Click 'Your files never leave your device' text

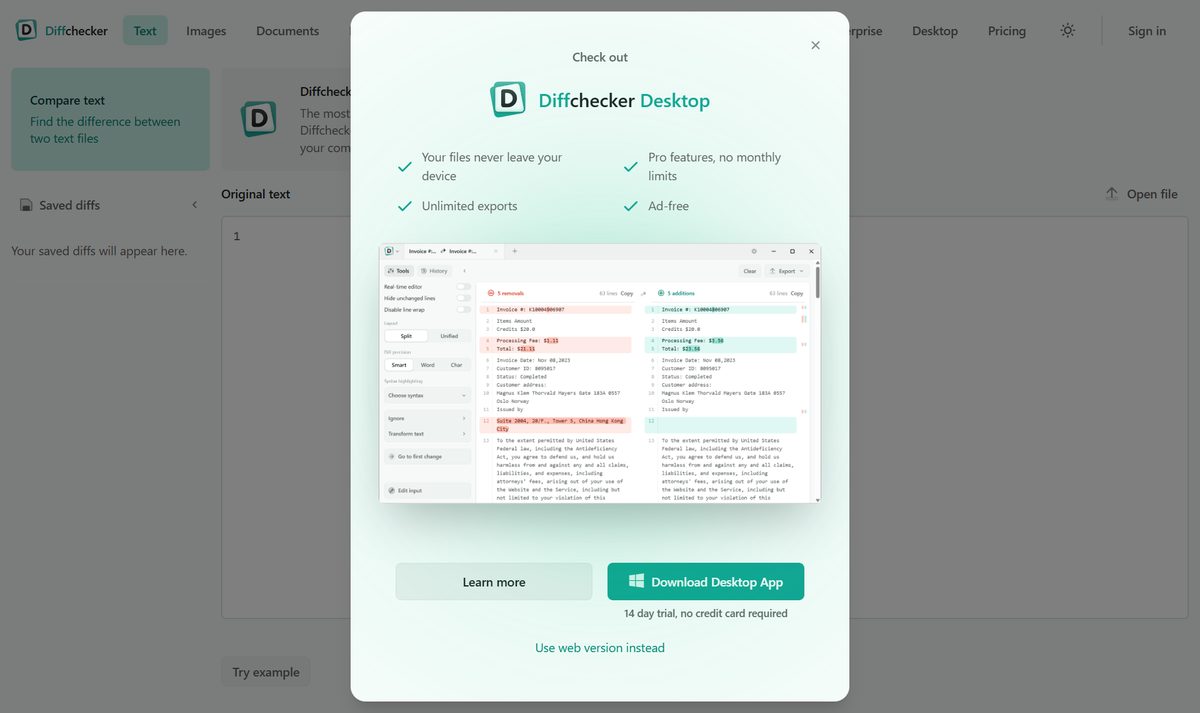(492, 166)
